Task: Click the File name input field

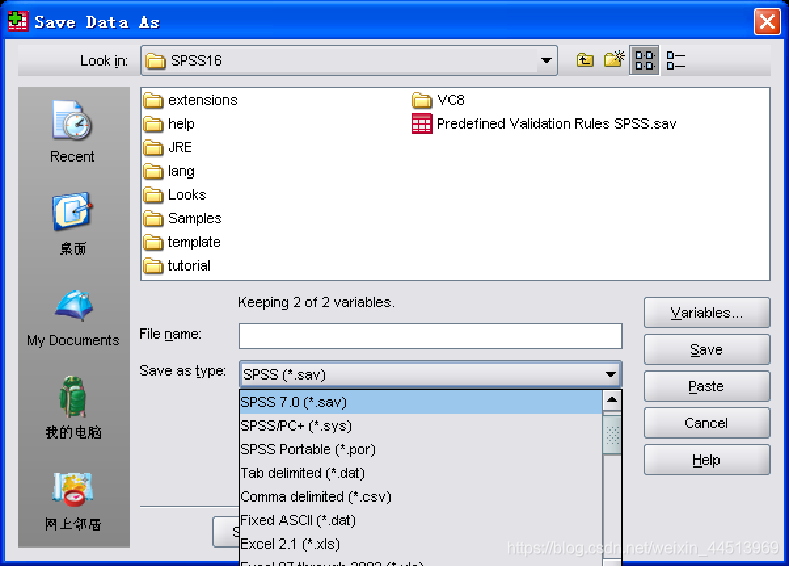Action: (430, 336)
